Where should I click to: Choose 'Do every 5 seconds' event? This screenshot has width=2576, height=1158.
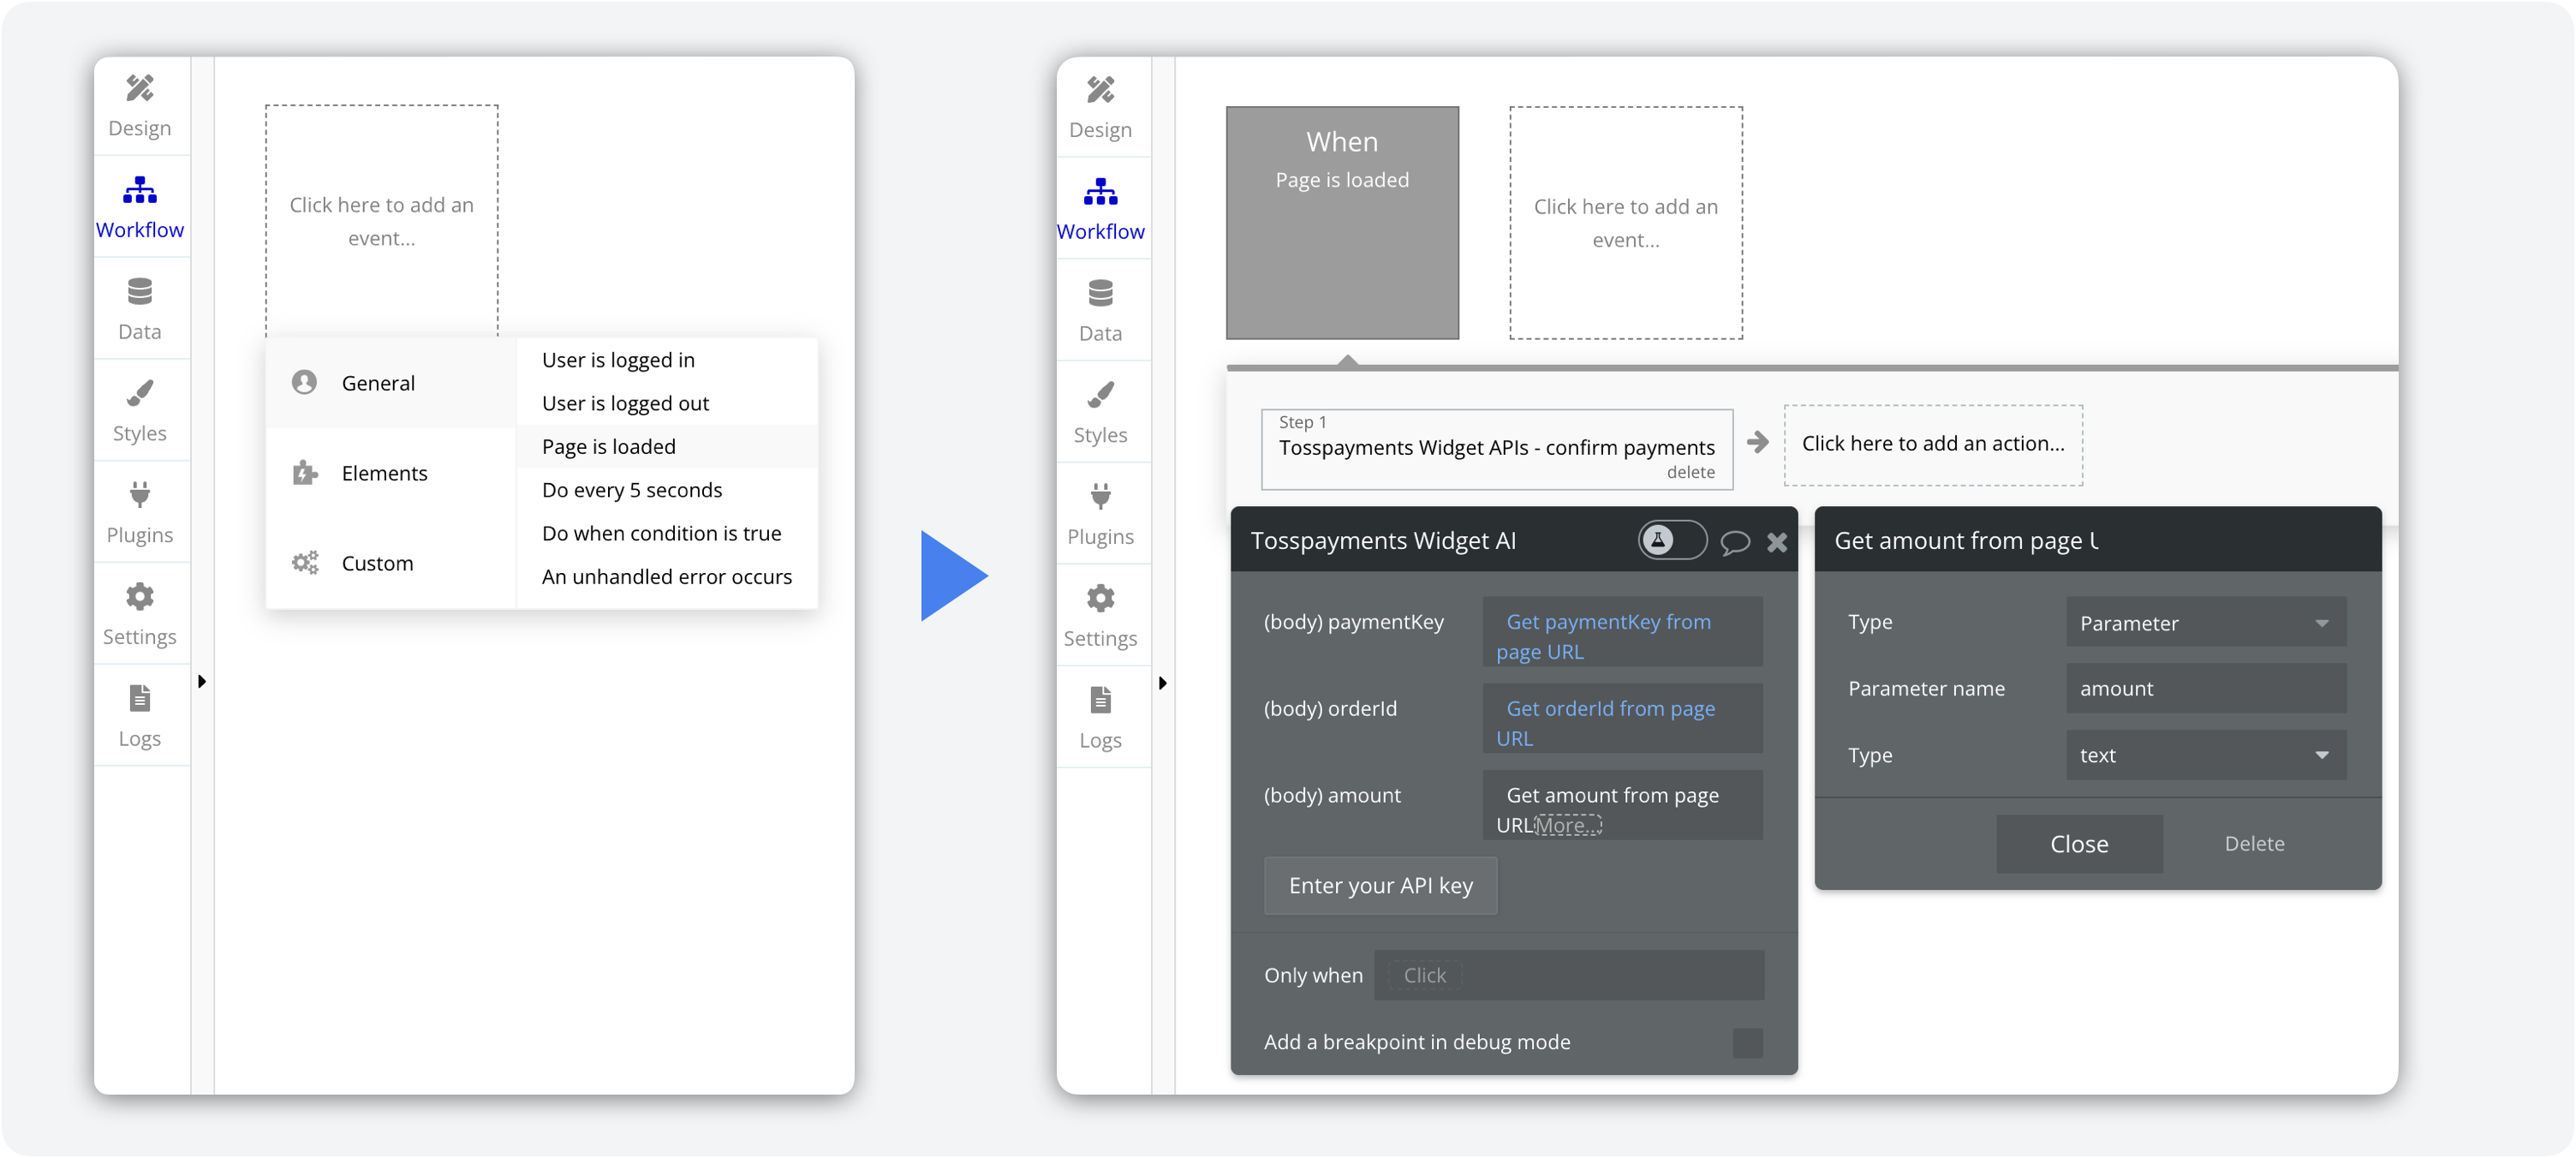pos(667,490)
